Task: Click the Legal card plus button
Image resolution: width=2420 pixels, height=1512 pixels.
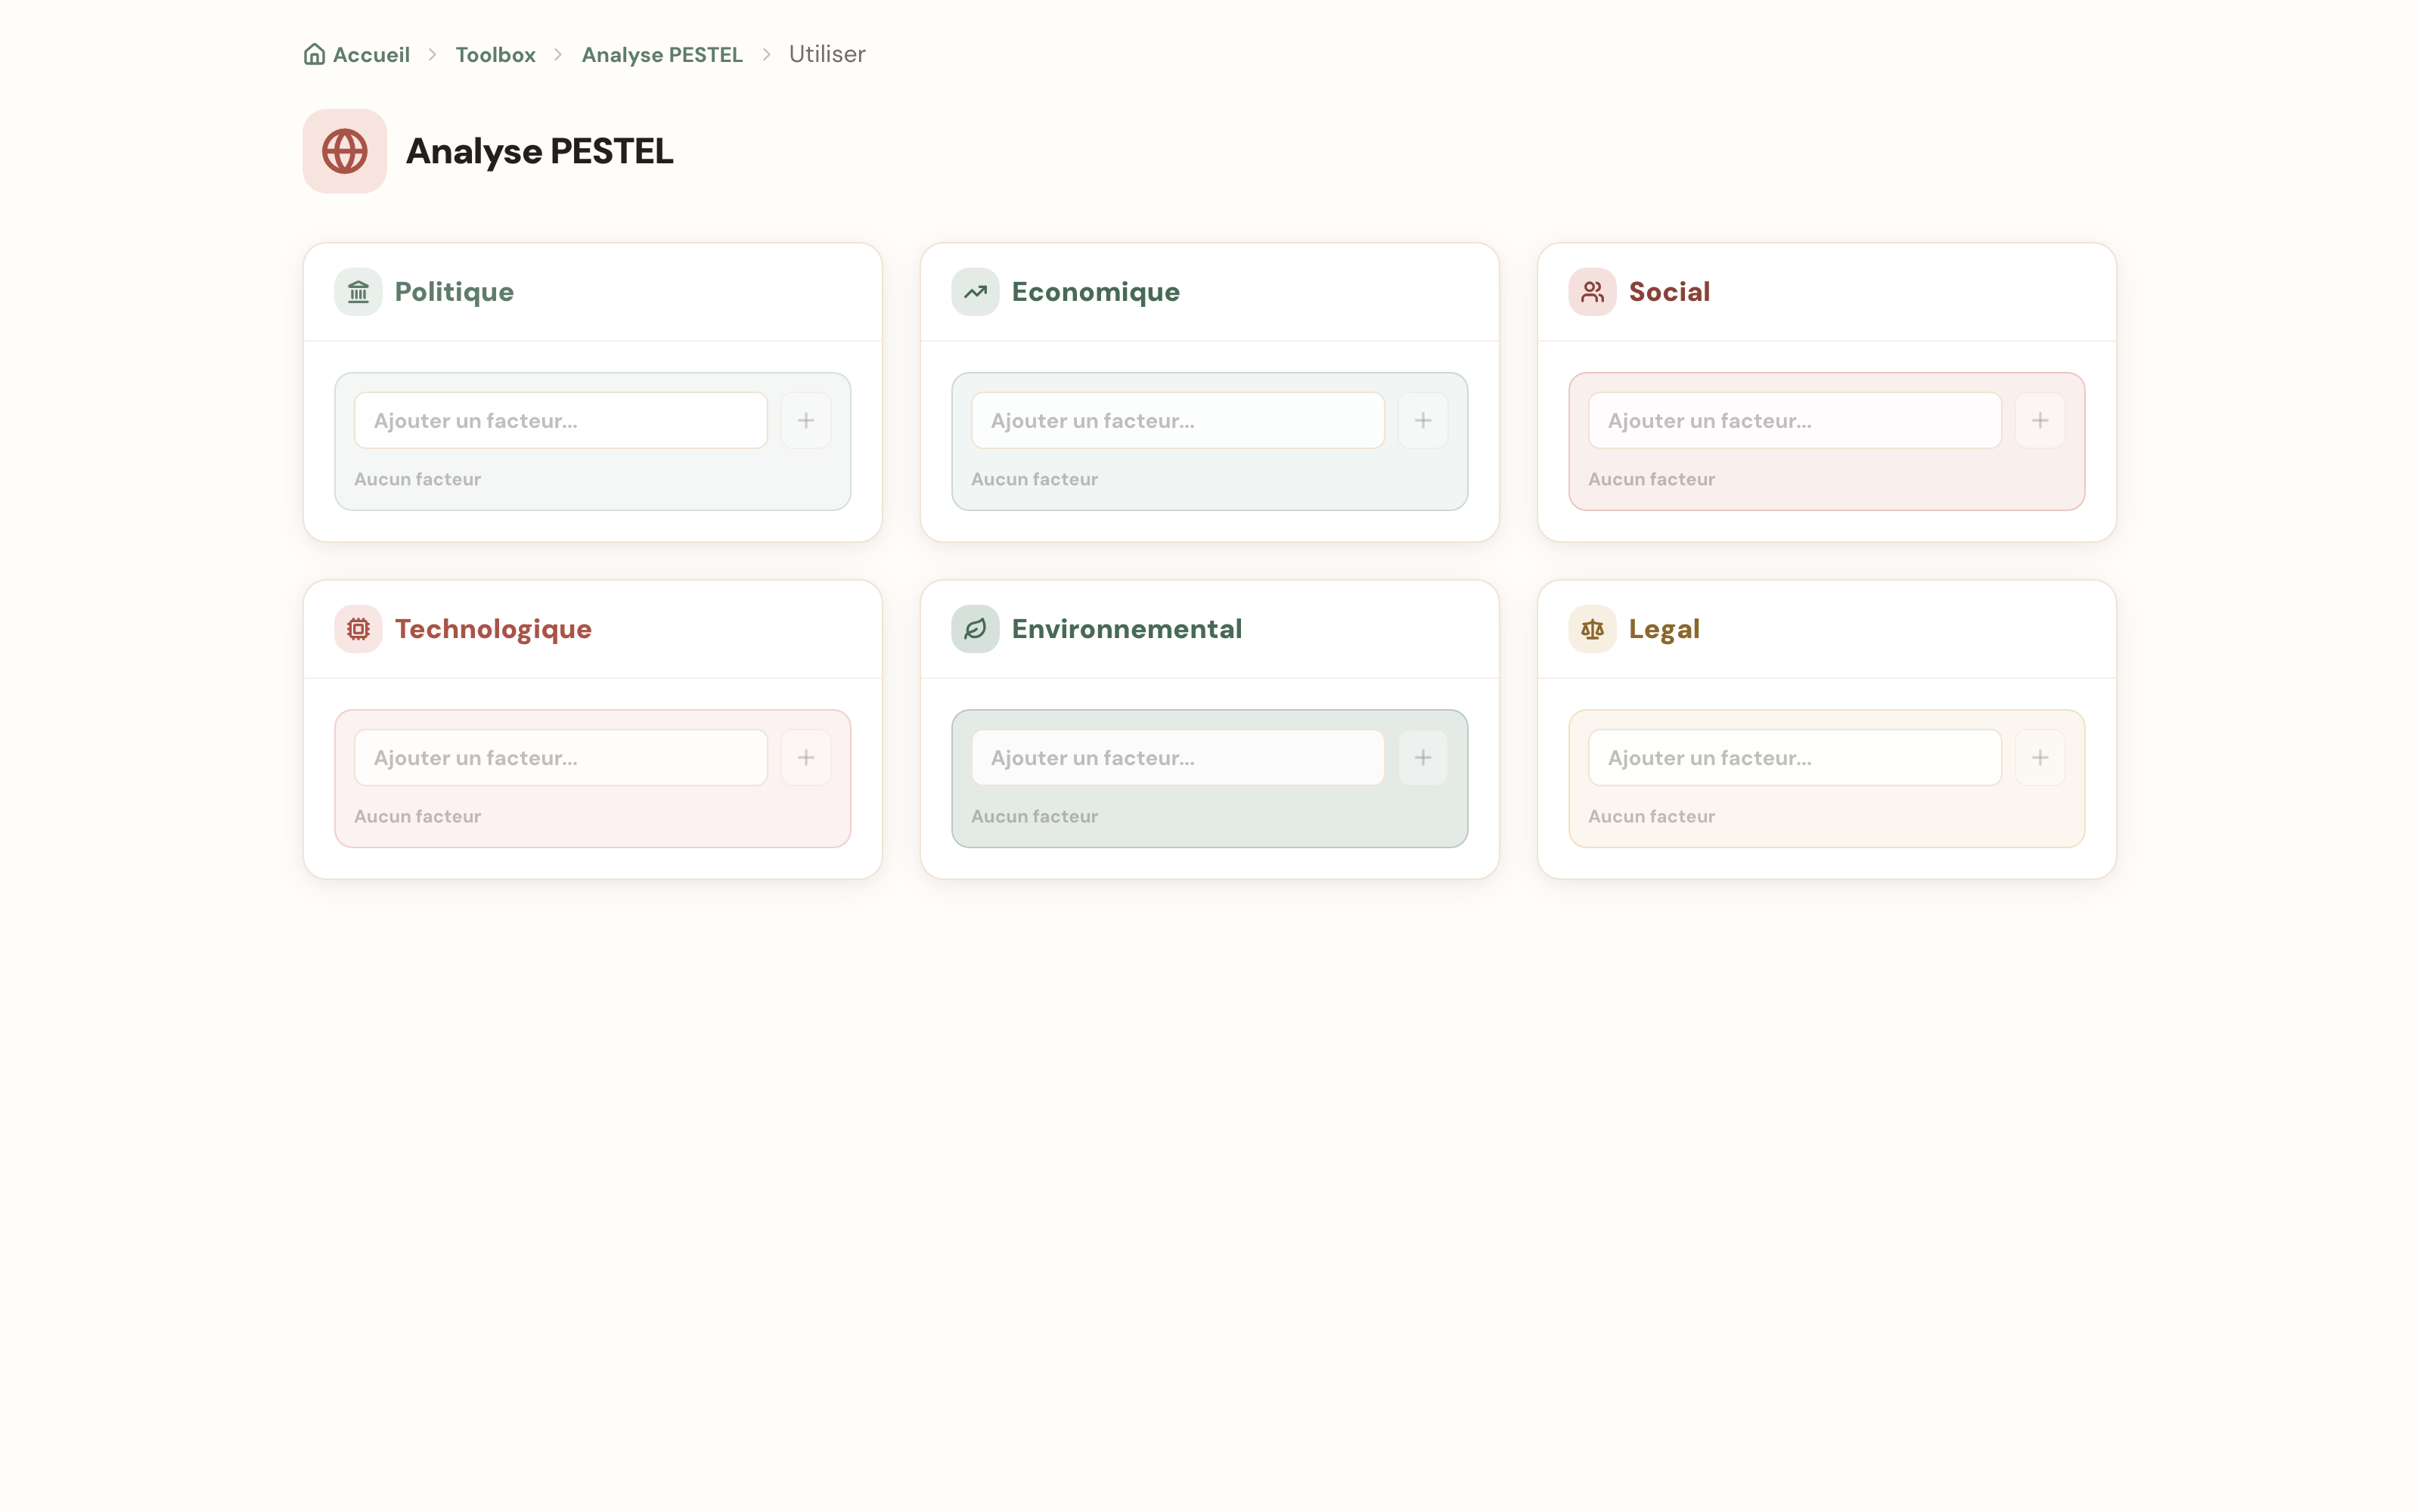Action: [x=2040, y=757]
